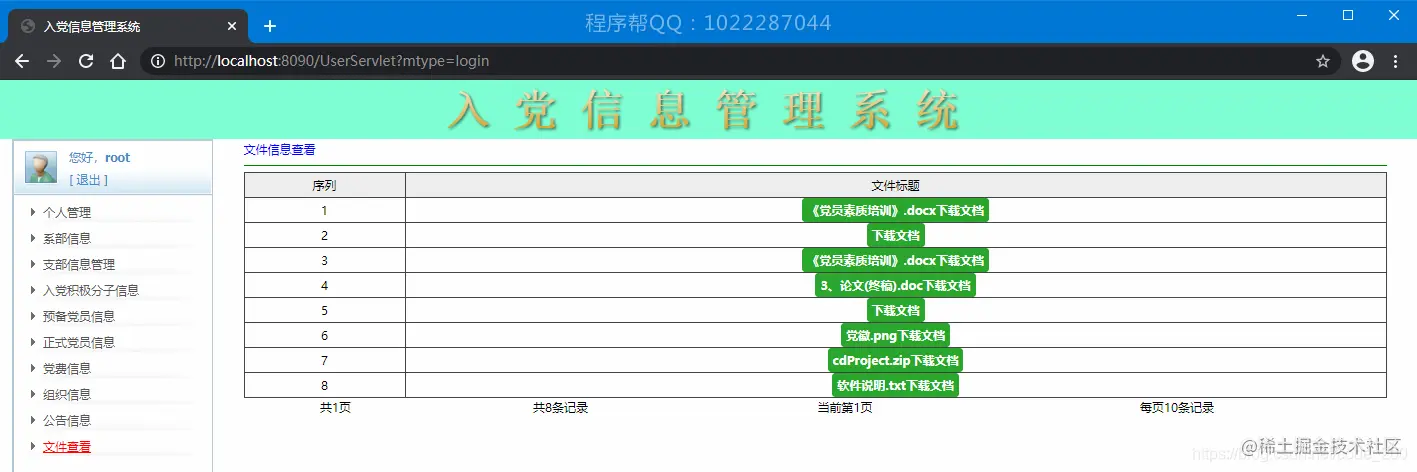This screenshot has height=472, width=1417.
Task: Download the 党徽.png file
Action: (895, 335)
